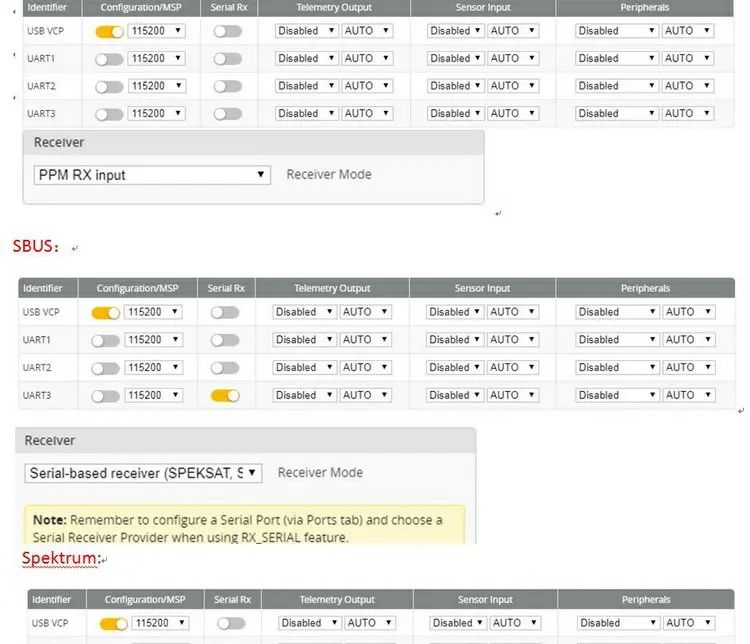Open the PPM RX input receiver mode dropdown
Viewport: 750px width, 644px height.
click(x=152, y=175)
